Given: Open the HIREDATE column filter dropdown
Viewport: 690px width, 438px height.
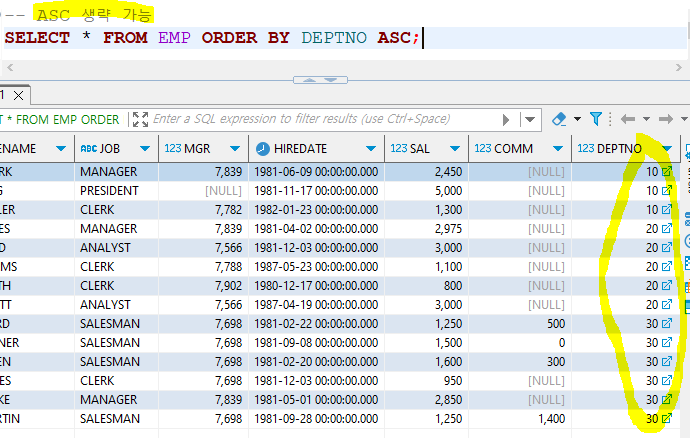Looking at the screenshot, I should coord(371,149).
